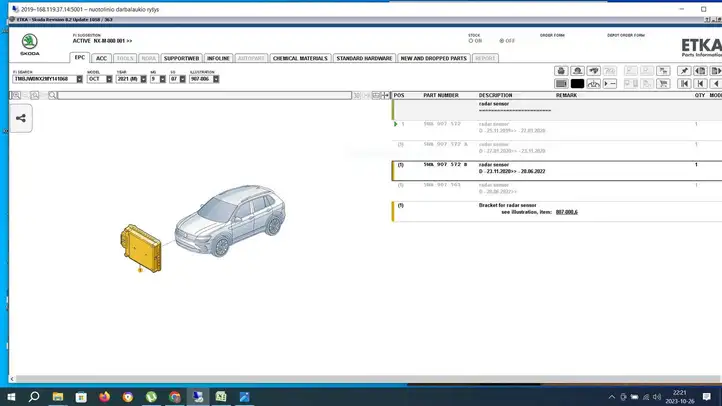This screenshot has width=722, height=406.
Task: Jump to the first item with the double-bar arrow
Action: click(x=684, y=84)
